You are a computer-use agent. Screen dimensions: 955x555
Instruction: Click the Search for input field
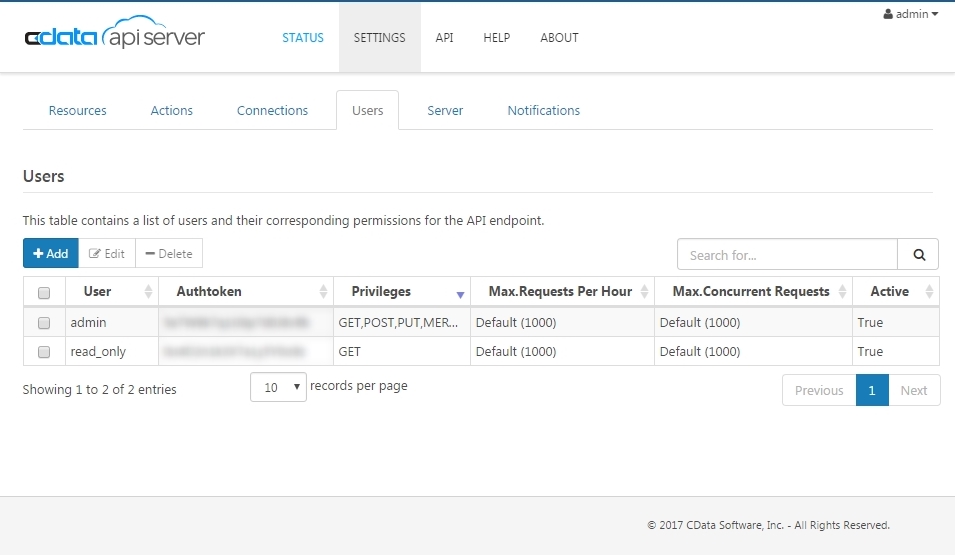(787, 255)
